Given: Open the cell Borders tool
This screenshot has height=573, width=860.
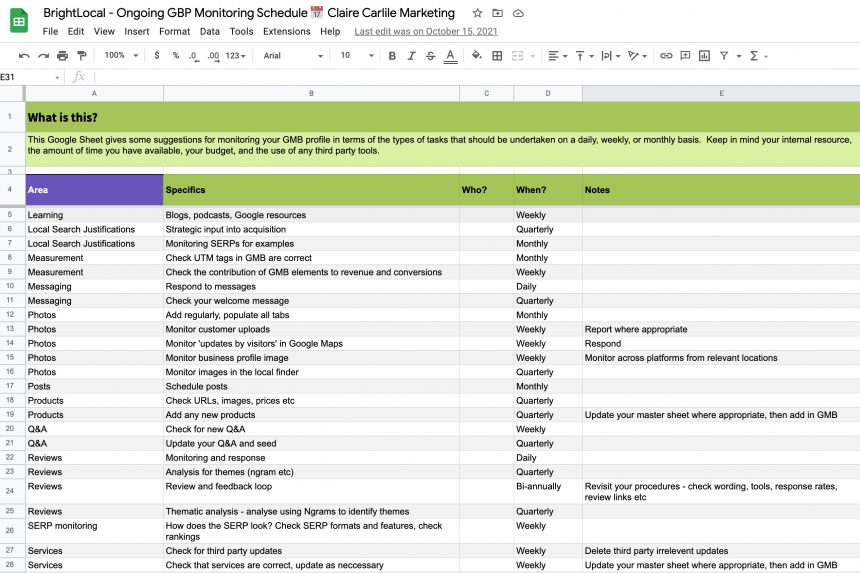Looking at the screenshot, I should click(497, 56).
